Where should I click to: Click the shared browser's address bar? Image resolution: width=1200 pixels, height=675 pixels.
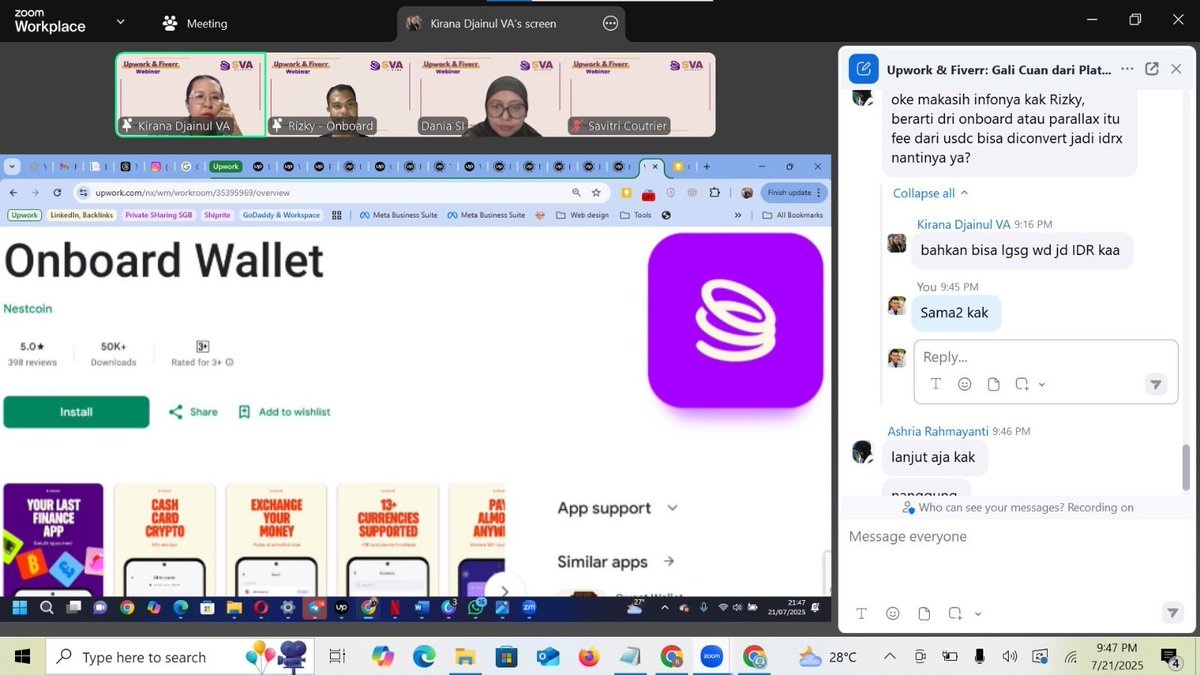pos(324,192)
